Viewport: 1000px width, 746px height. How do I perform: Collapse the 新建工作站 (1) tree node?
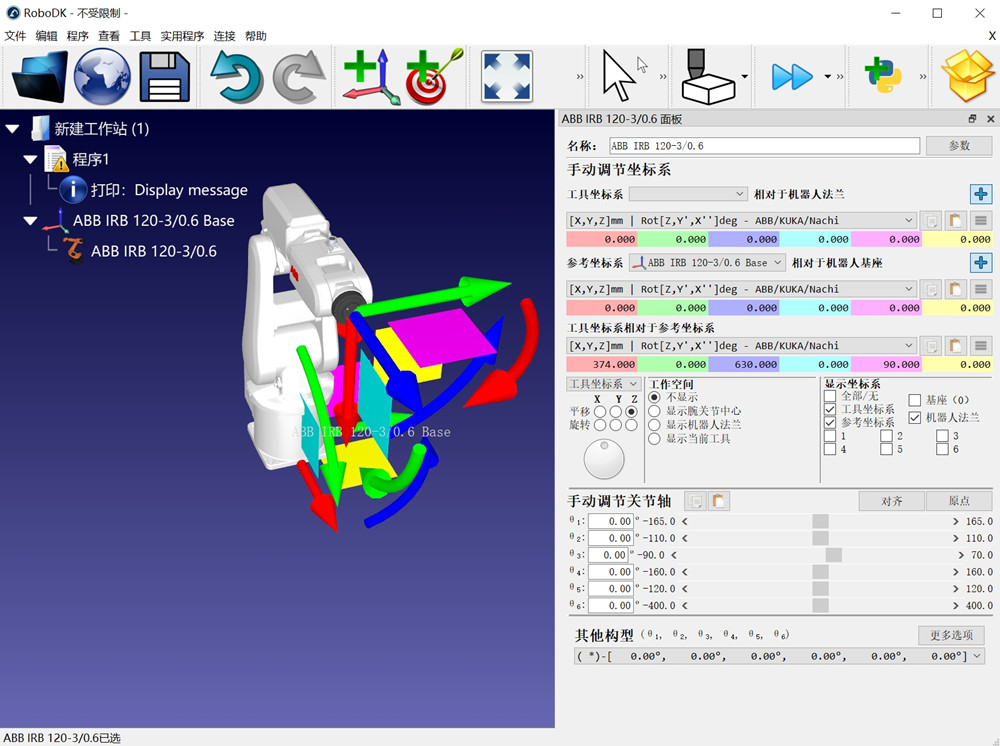coord(12,129)
